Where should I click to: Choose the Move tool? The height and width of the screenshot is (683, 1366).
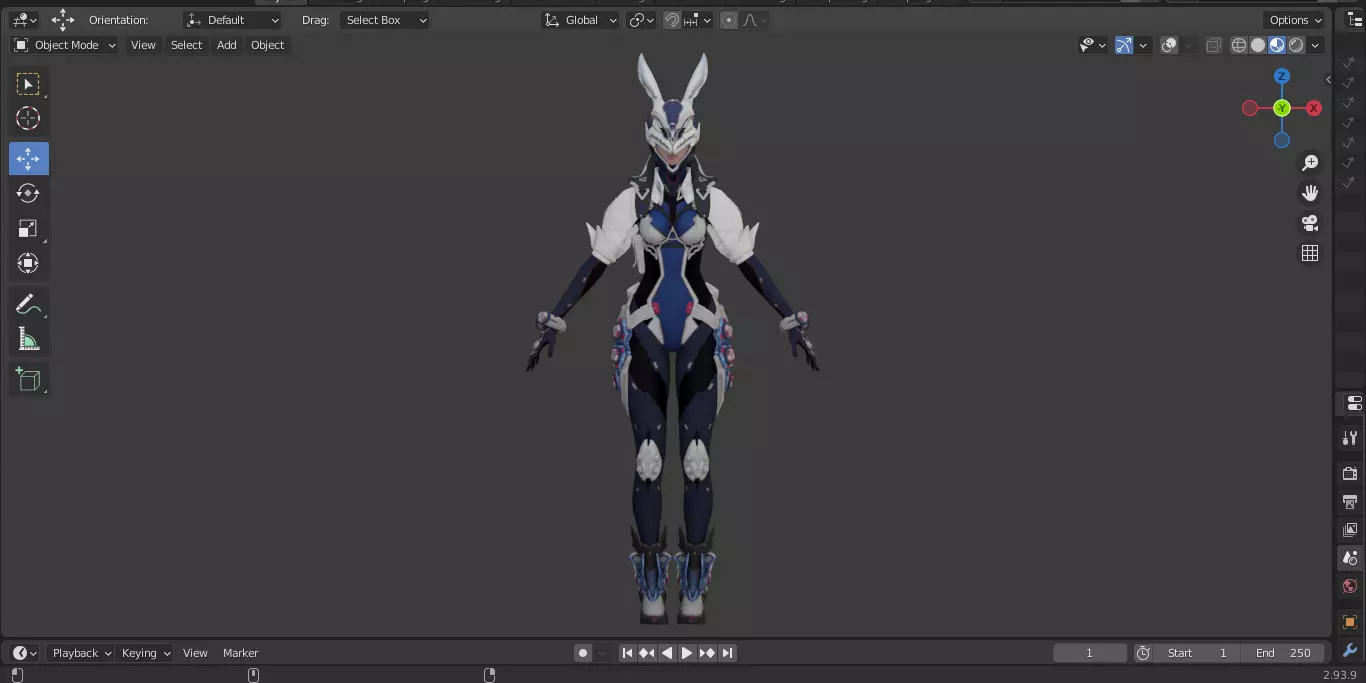pyautogui.click(x=28, y=159)
